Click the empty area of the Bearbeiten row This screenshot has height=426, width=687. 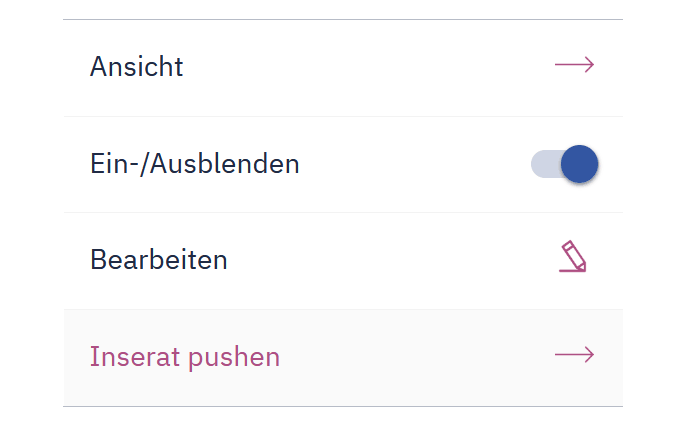coord(390,261)
